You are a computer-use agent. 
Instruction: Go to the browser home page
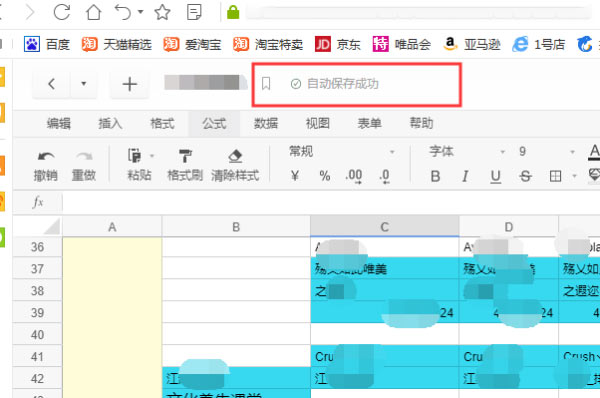point(93,12)
